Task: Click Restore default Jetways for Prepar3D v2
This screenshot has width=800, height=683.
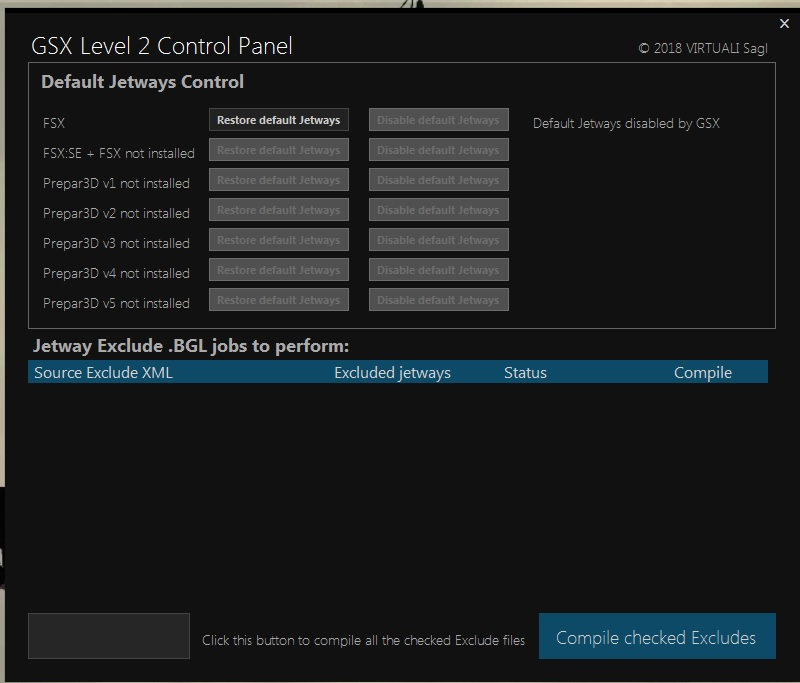Action: tap(279, 210)
